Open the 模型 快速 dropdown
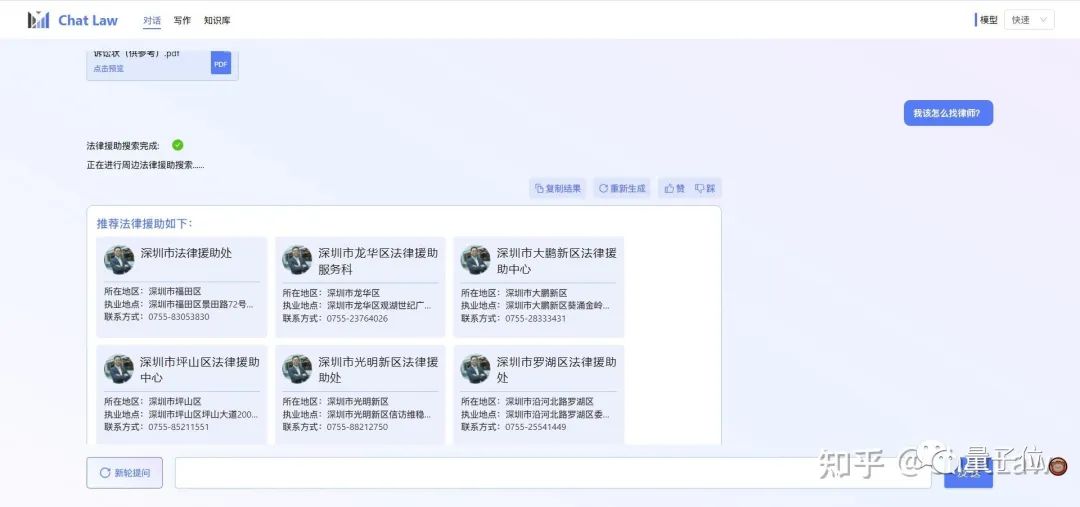 click(x=1028, y=20)
